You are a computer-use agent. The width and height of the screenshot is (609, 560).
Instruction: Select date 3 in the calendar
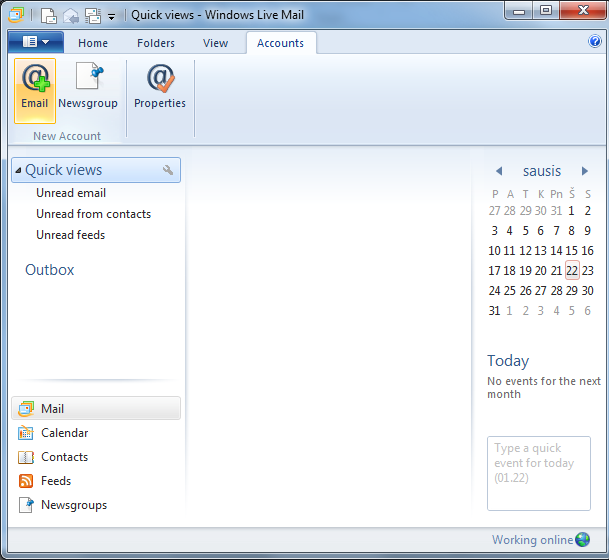(494, 231)
